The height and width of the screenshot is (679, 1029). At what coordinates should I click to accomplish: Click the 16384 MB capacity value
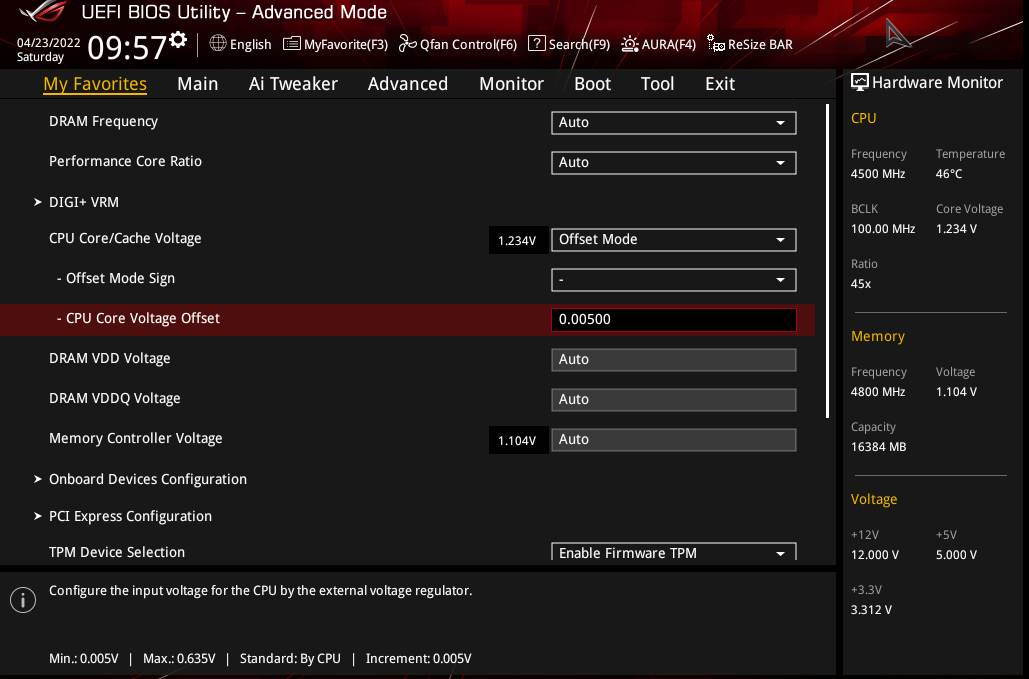(x=878, y=447)
